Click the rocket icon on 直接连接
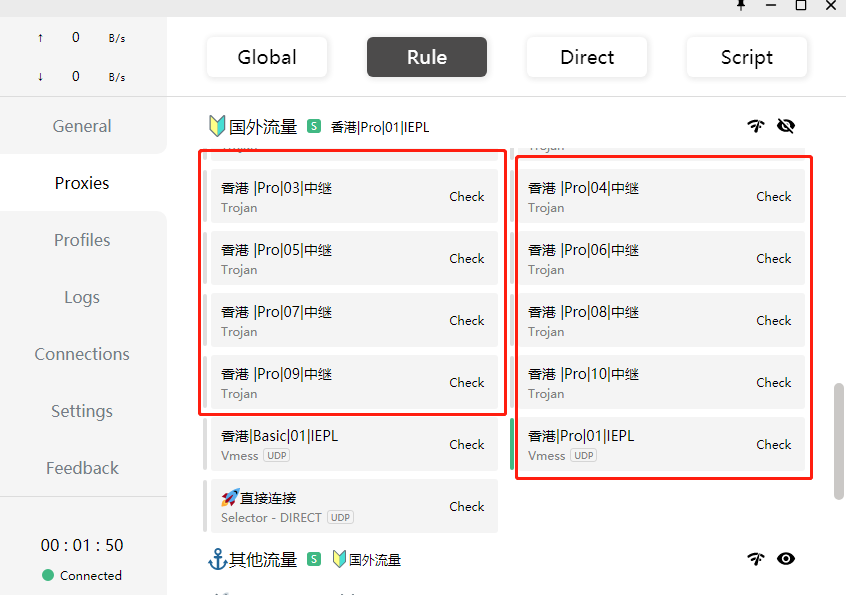The width and height of the screenshot is (846, 595). [229, 498]
